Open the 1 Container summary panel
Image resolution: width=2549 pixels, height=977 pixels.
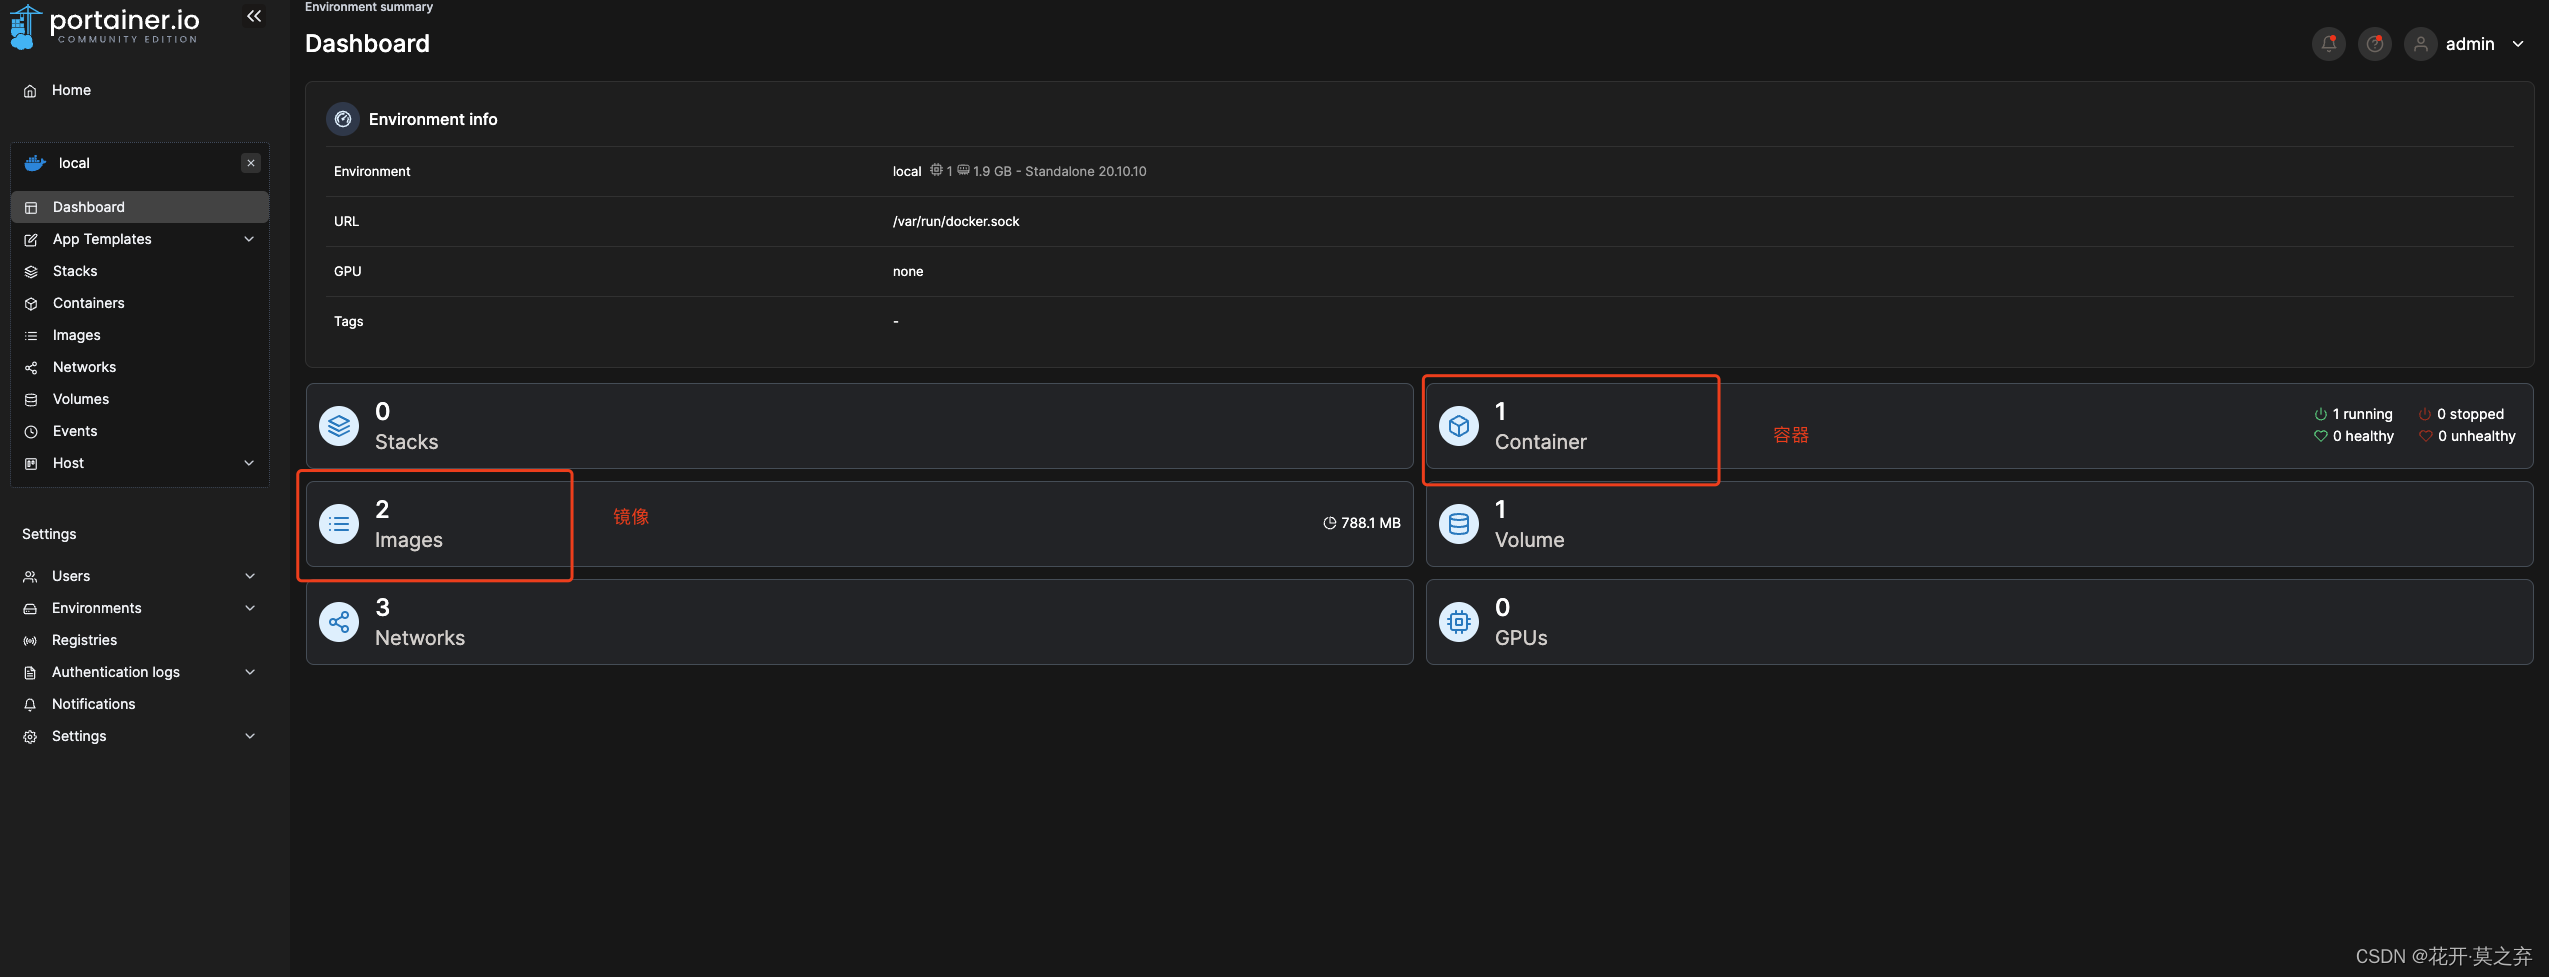tap(1570, 428)
